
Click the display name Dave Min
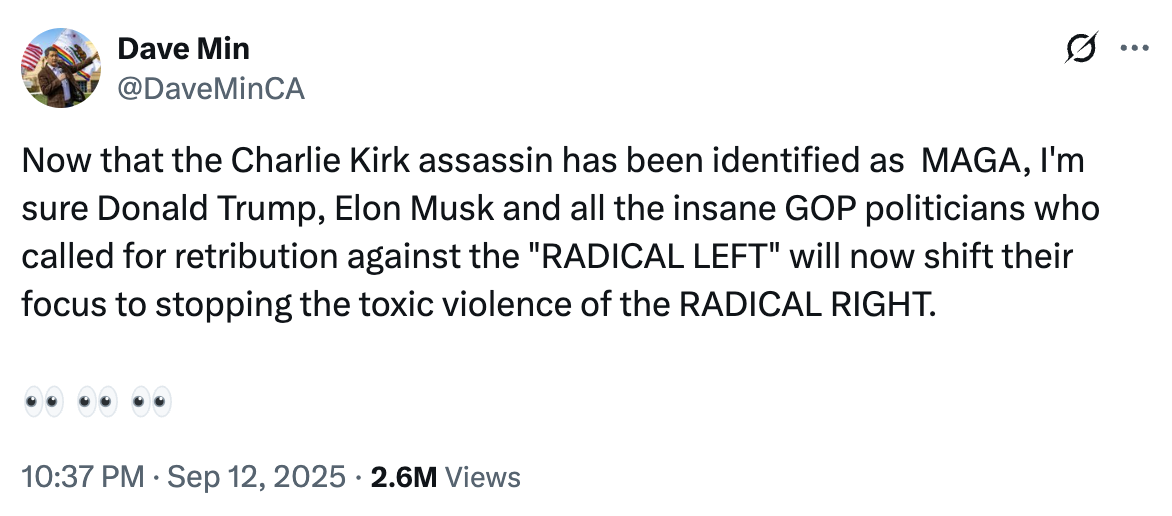pos(183,48)
